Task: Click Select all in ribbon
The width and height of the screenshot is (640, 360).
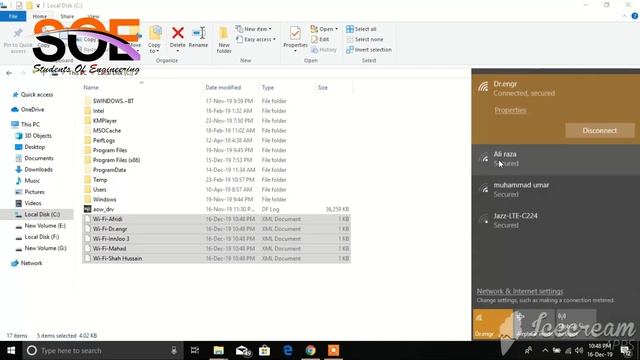Action: [361, 29]
